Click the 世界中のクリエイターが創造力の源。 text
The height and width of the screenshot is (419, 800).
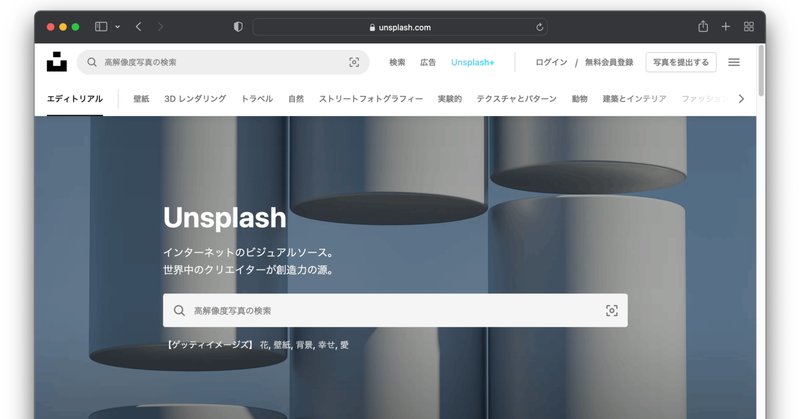249,270
